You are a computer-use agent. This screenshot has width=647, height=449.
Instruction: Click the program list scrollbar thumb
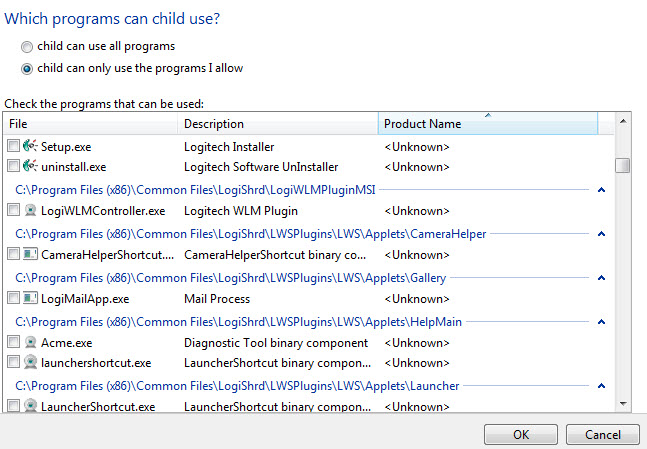622,166
